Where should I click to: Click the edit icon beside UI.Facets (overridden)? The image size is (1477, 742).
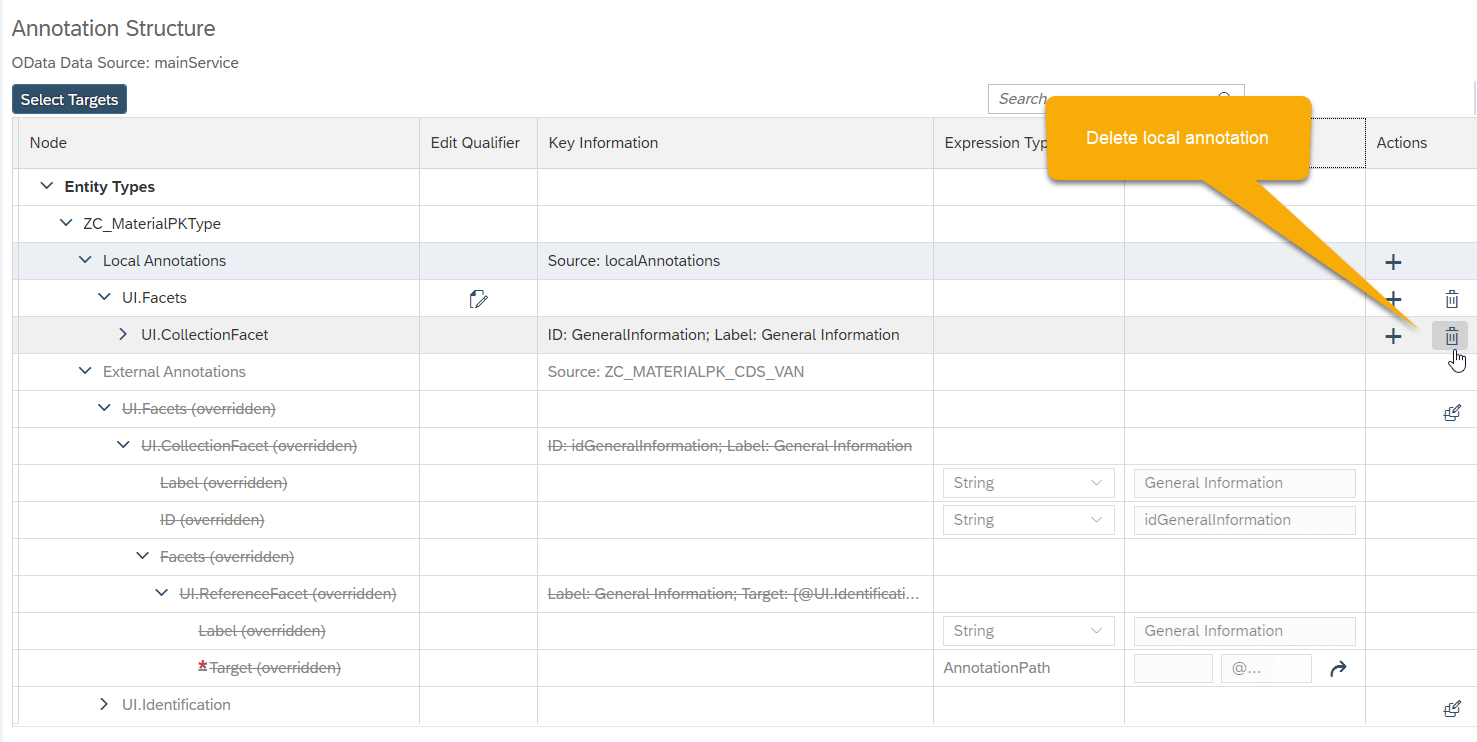[1451, 411]
